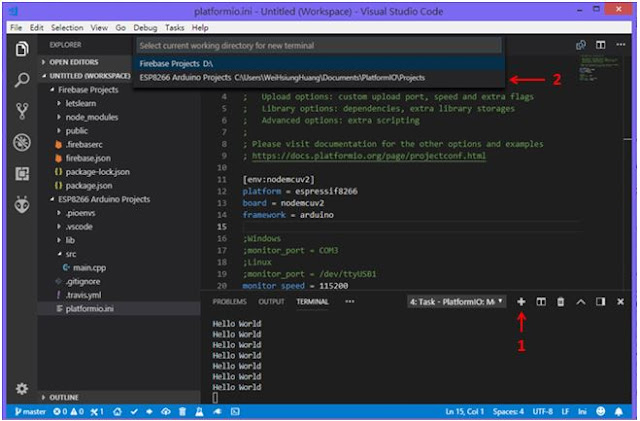Open the Search view in activity bar
Screen dimensions: 640x421
22,80
